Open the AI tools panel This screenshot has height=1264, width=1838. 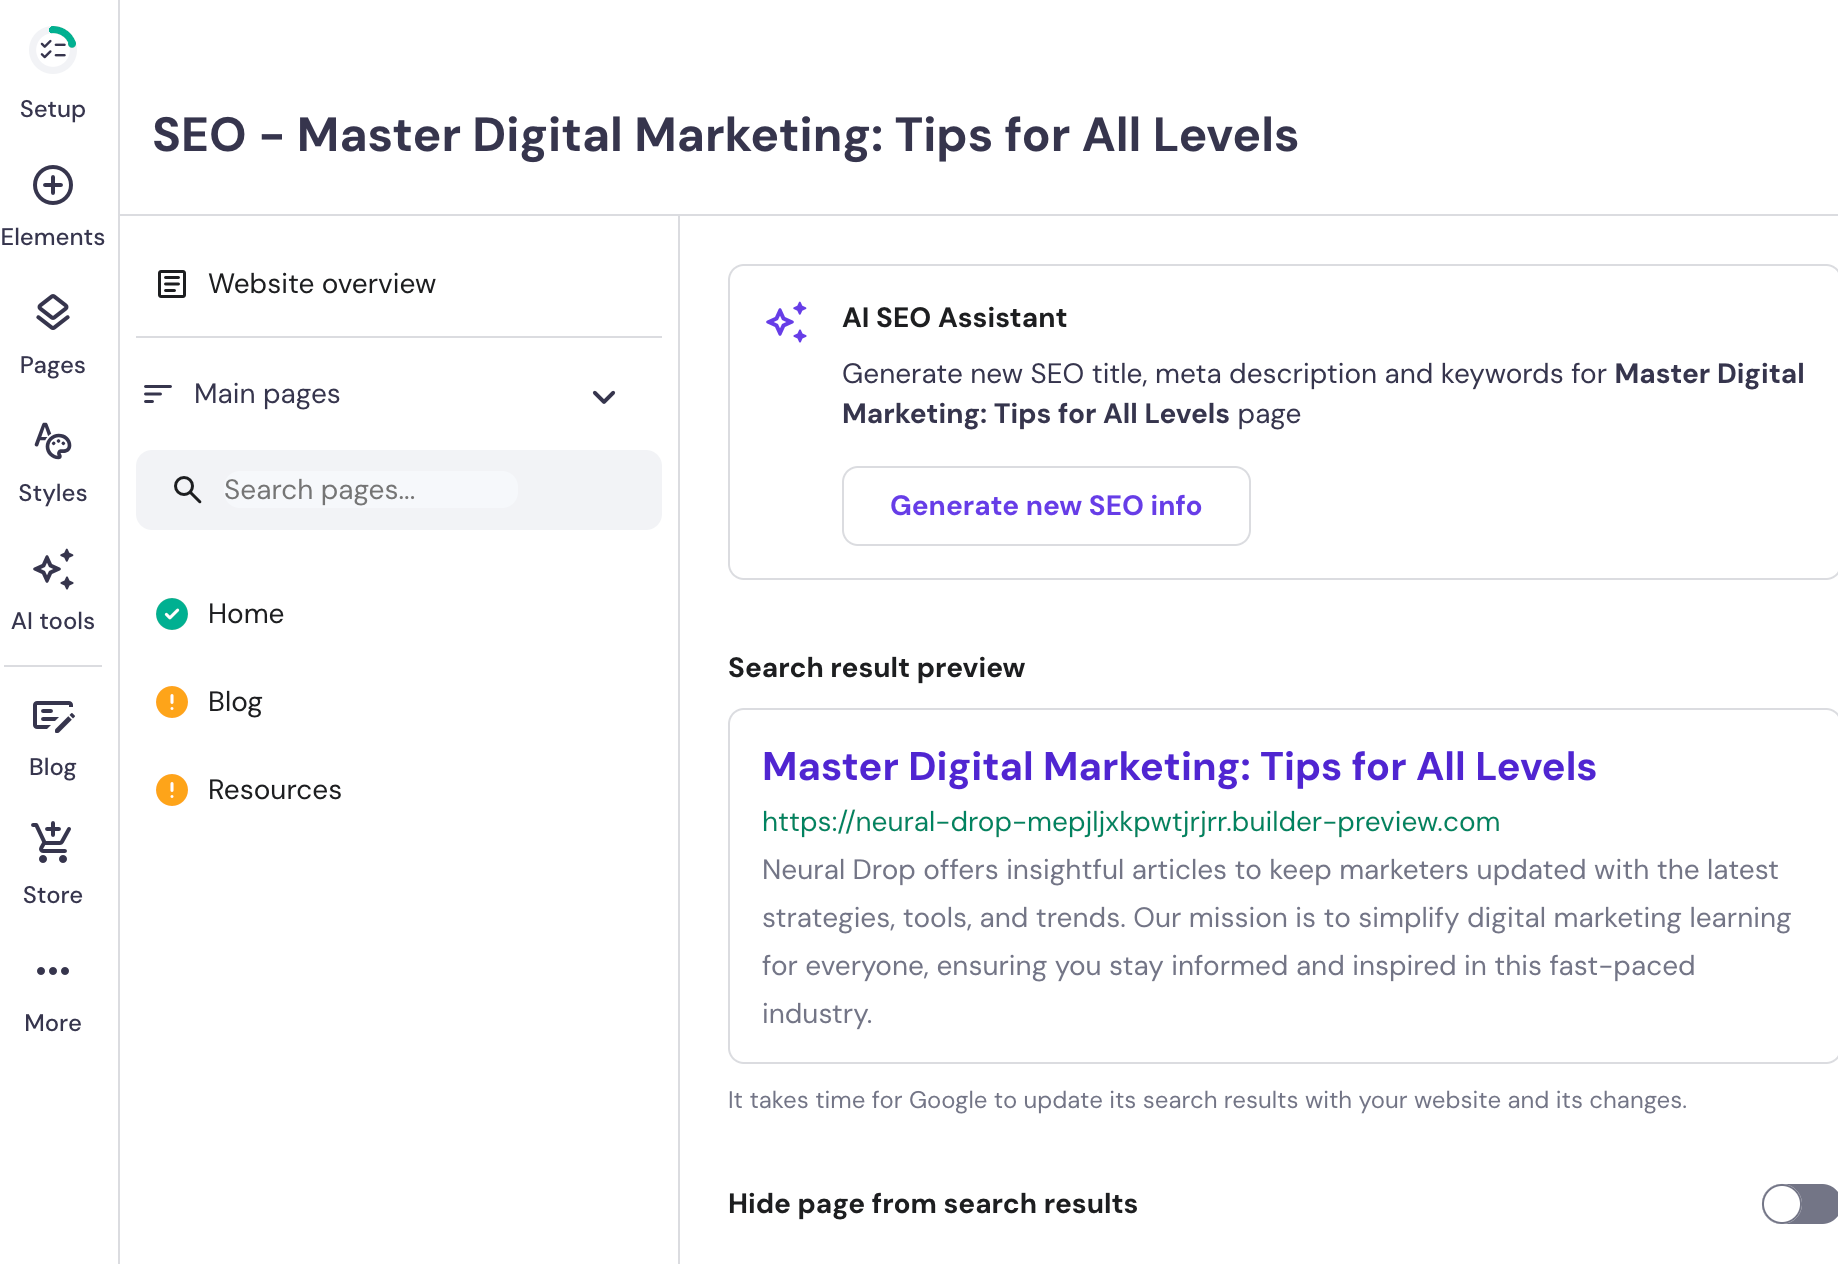[53, 585]
